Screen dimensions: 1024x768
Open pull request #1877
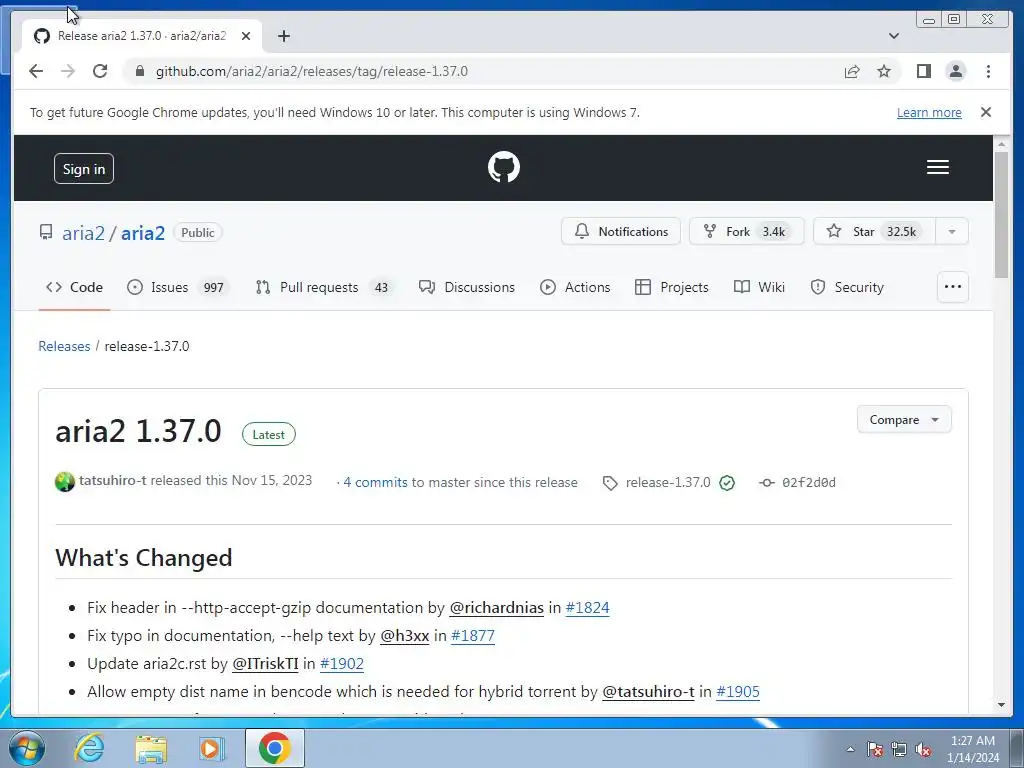click(473, 635)
